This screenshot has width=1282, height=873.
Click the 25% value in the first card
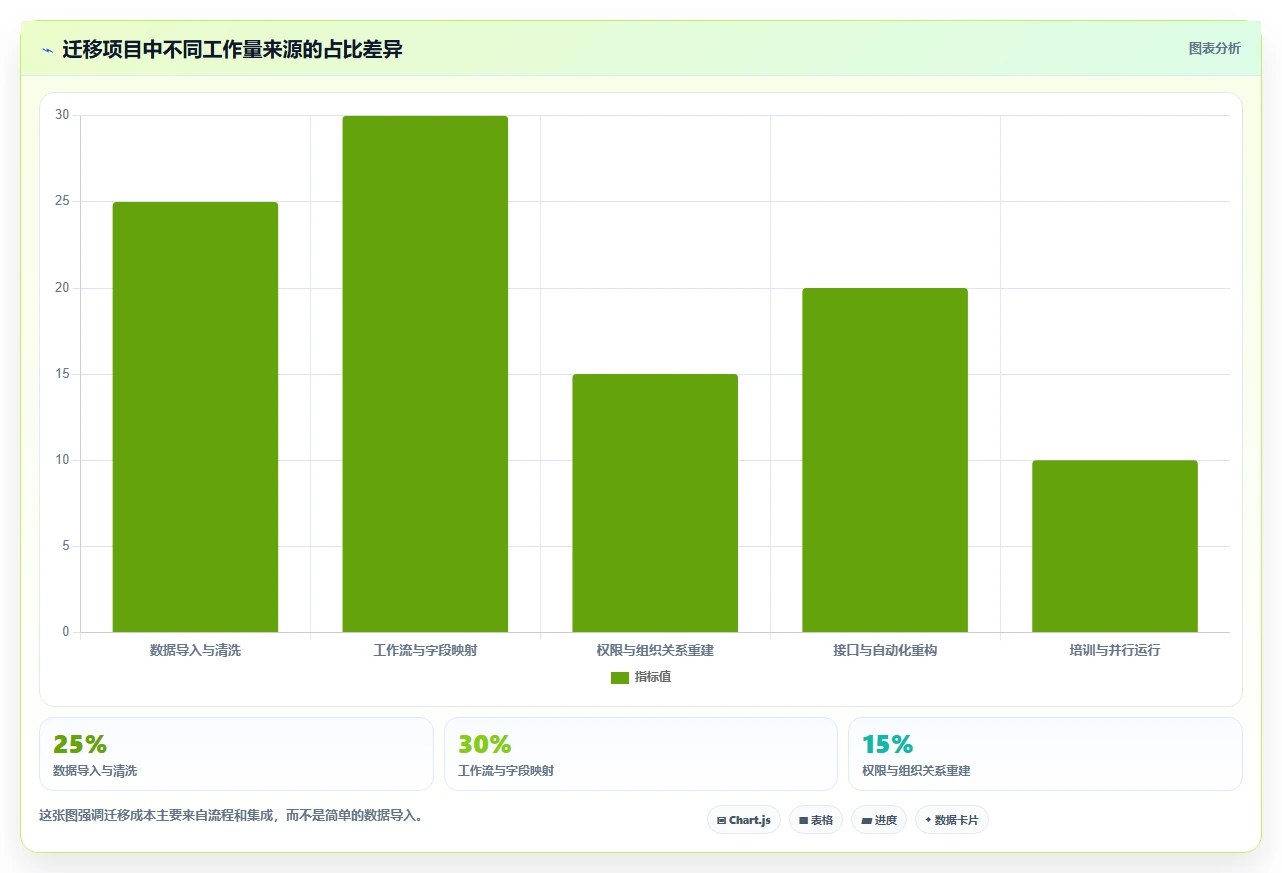point(80,744)
